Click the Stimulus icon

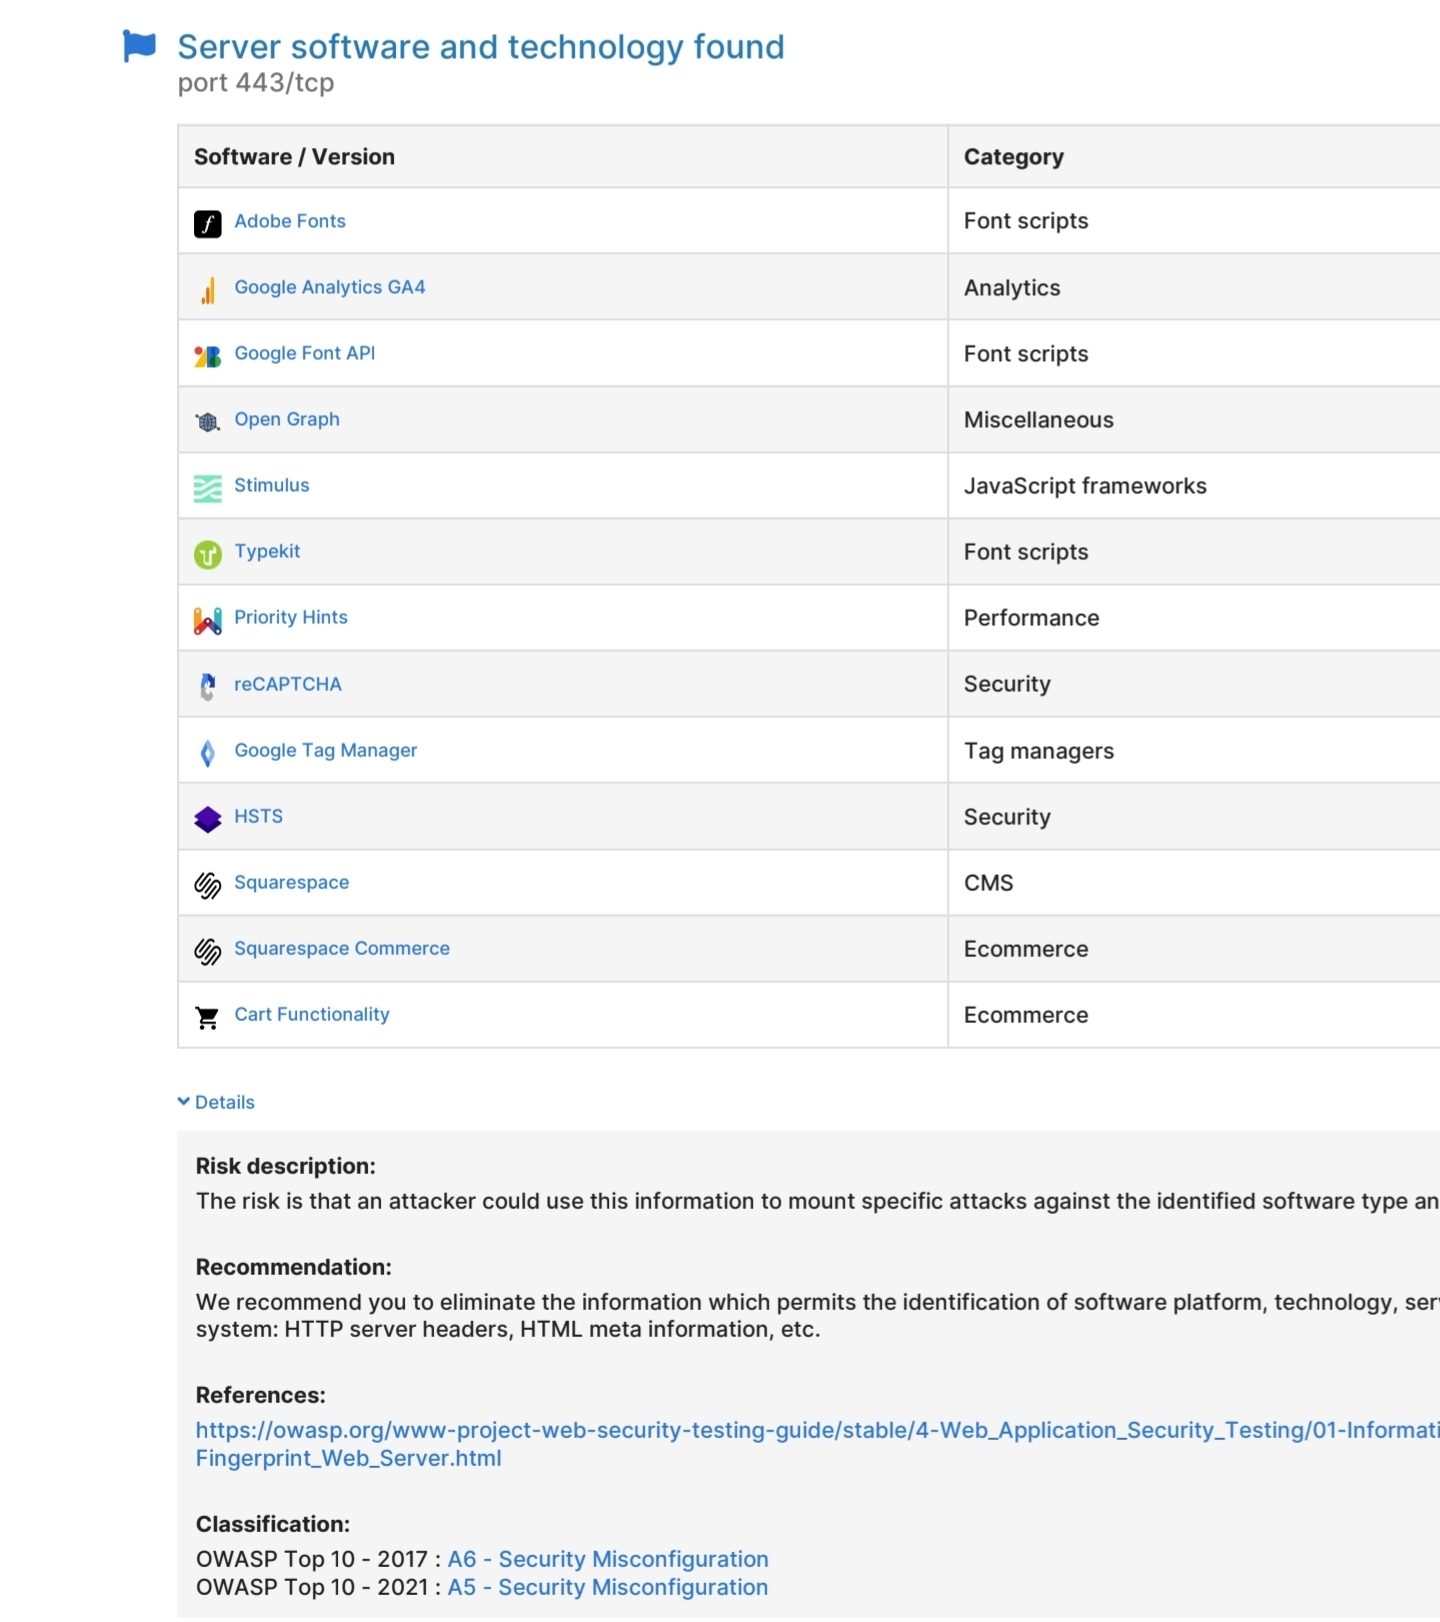207,488
